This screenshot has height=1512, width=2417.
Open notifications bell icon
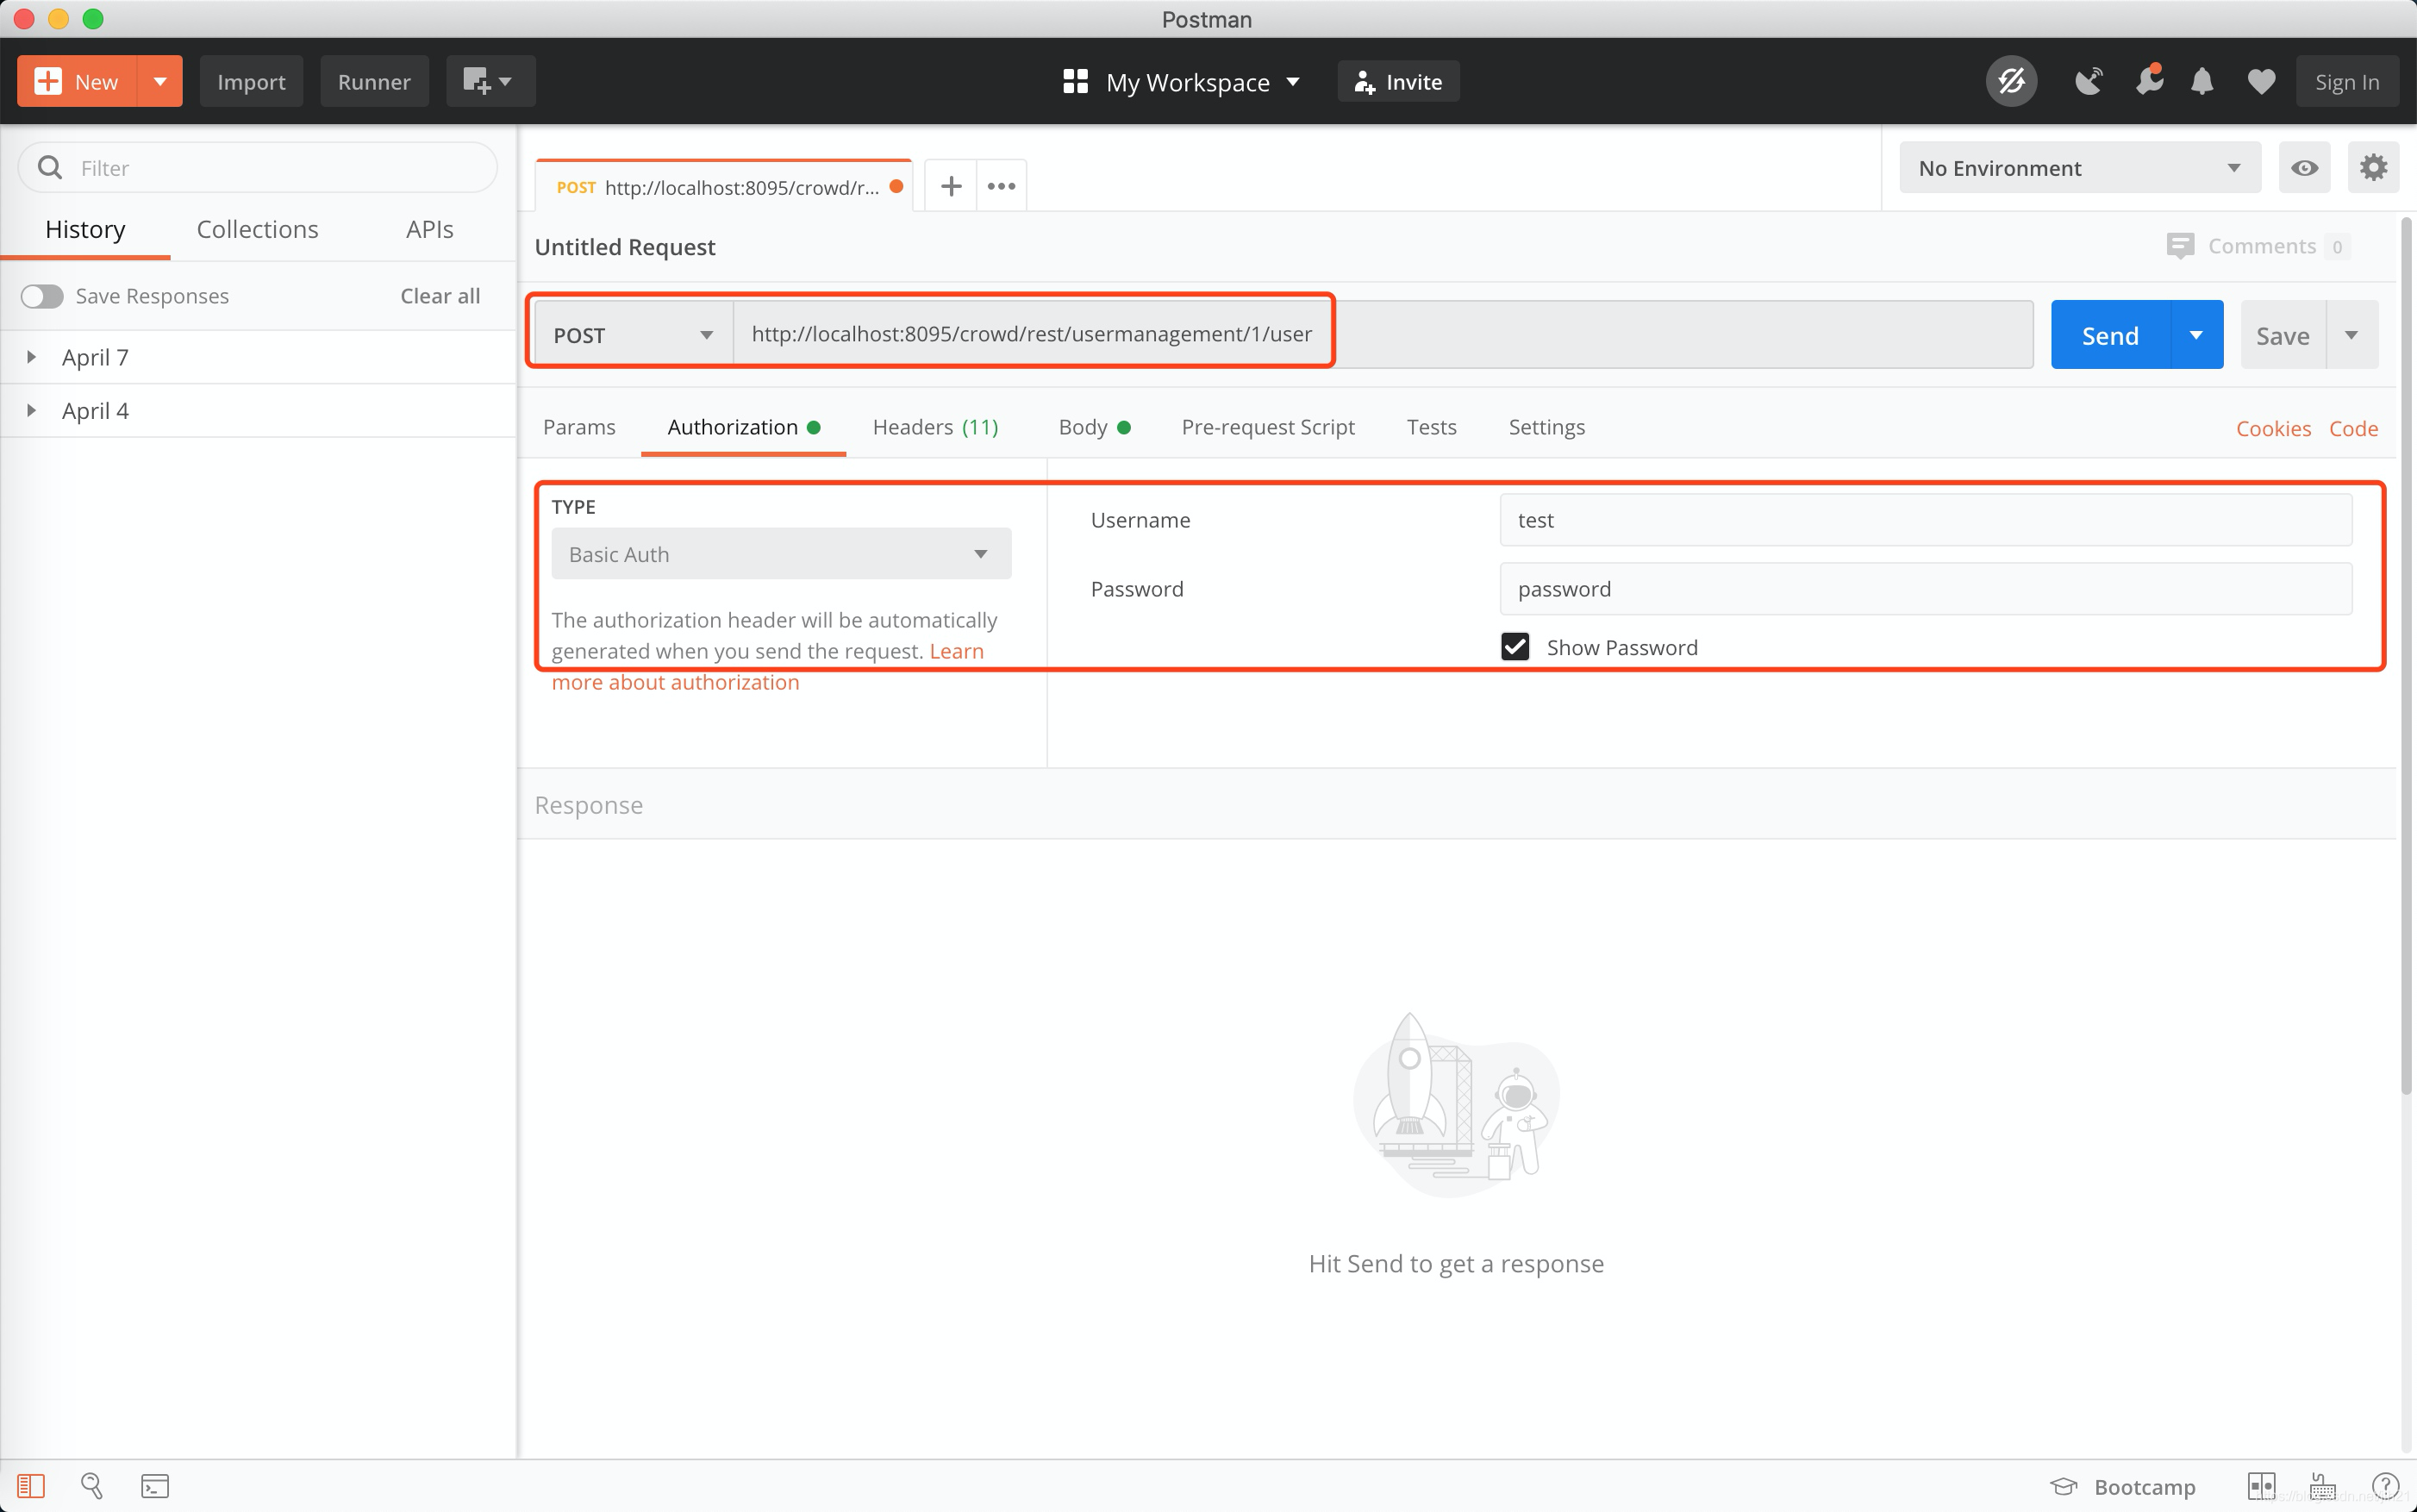tap(2202, 81)
